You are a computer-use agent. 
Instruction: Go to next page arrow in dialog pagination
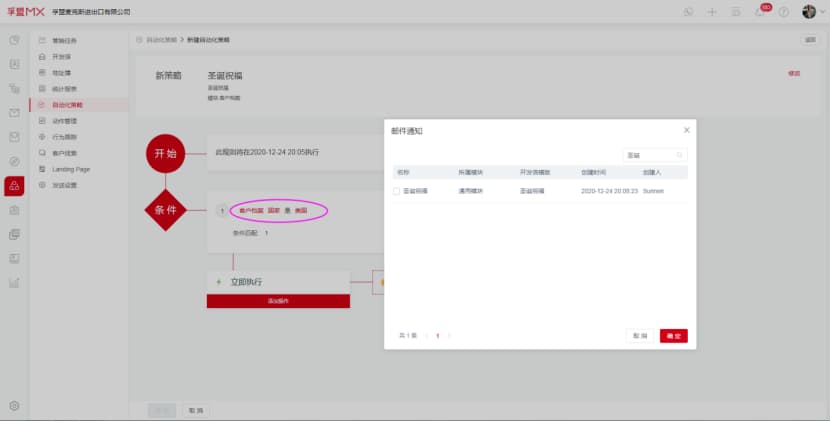pyautogui.click(x=449, y=336)
